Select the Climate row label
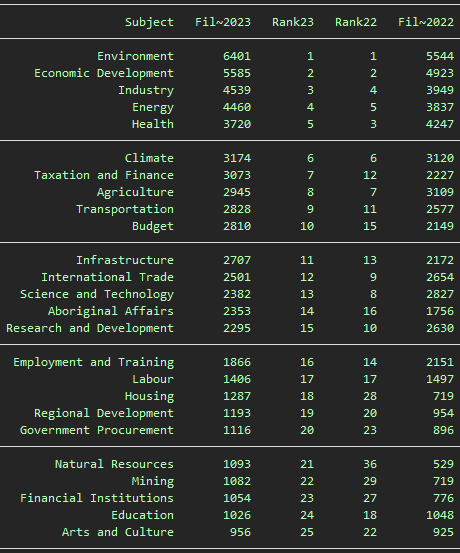 click(149, 158)
